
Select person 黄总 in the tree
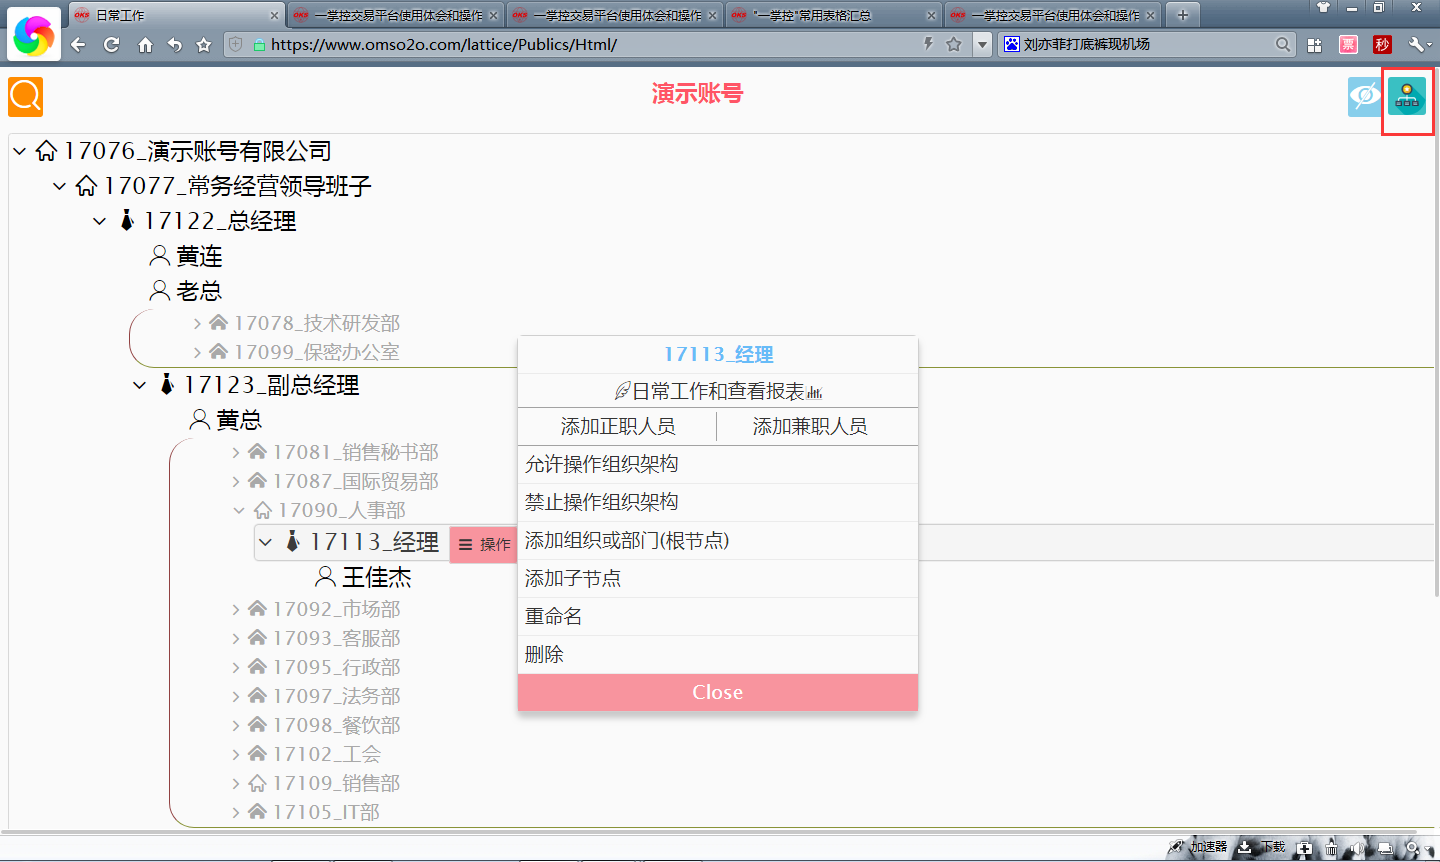[x=226, y=420]
